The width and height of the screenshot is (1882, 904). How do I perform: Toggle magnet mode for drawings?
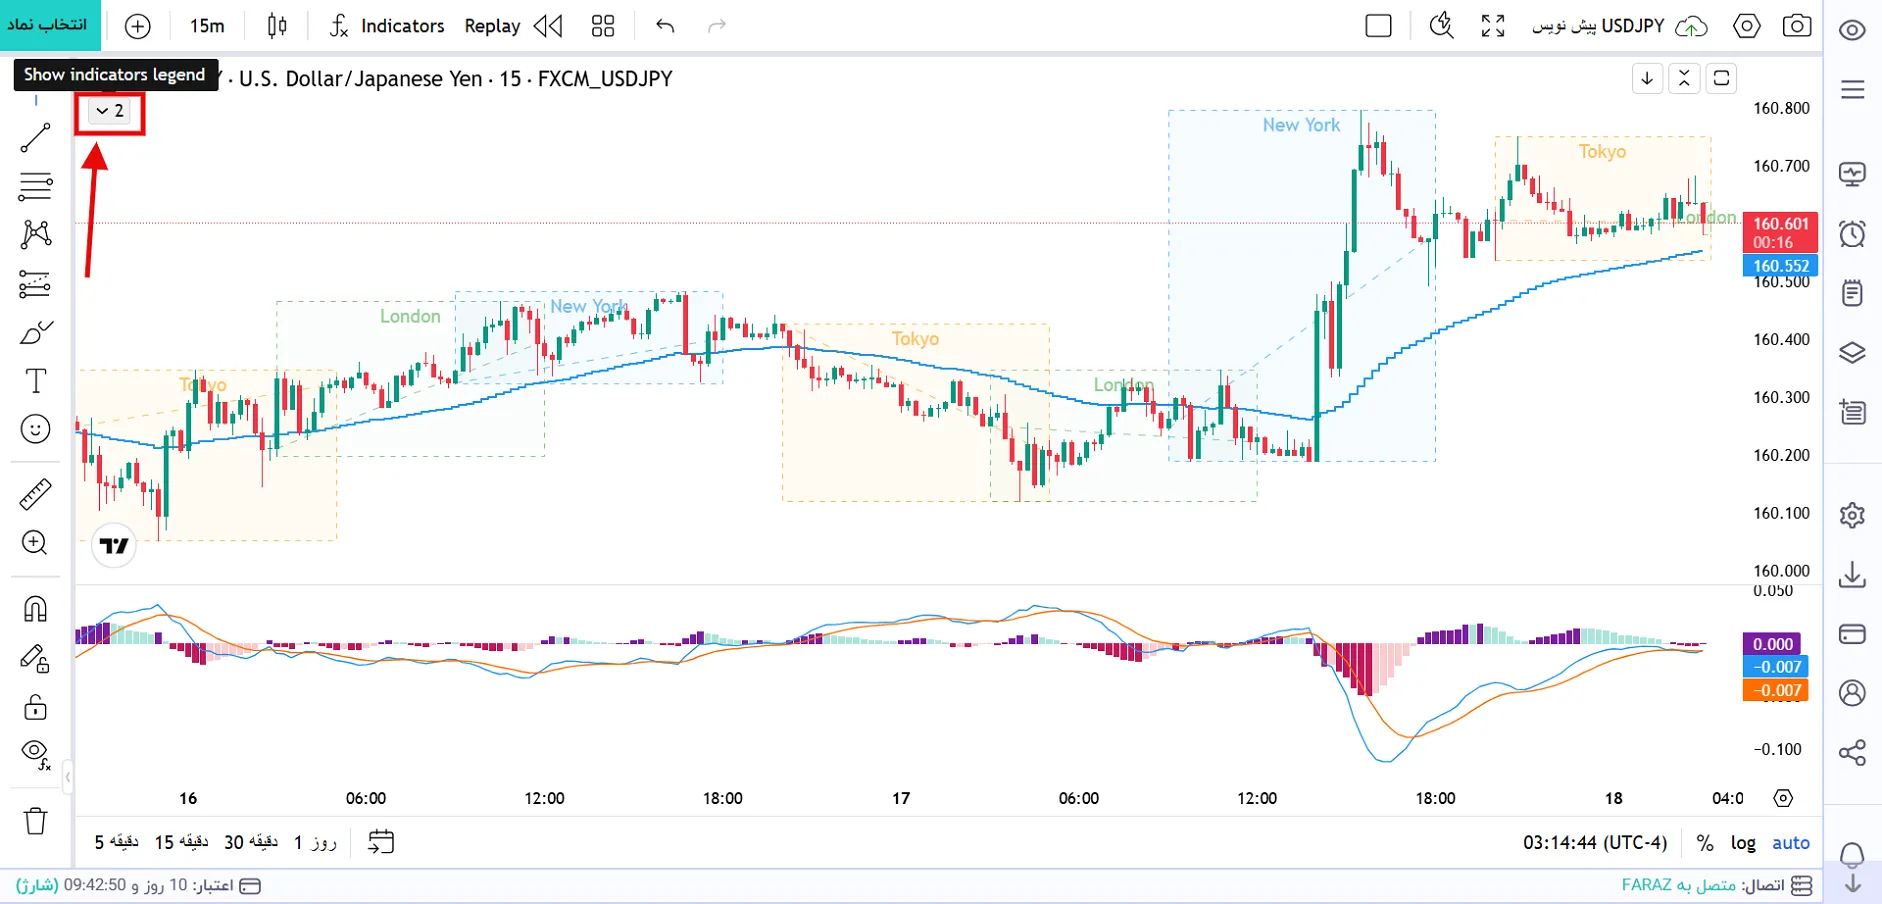[x=35, y=609]
